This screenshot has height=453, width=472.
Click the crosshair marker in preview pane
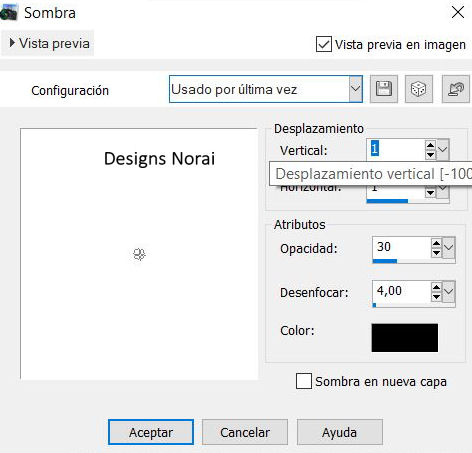(139, 254)
